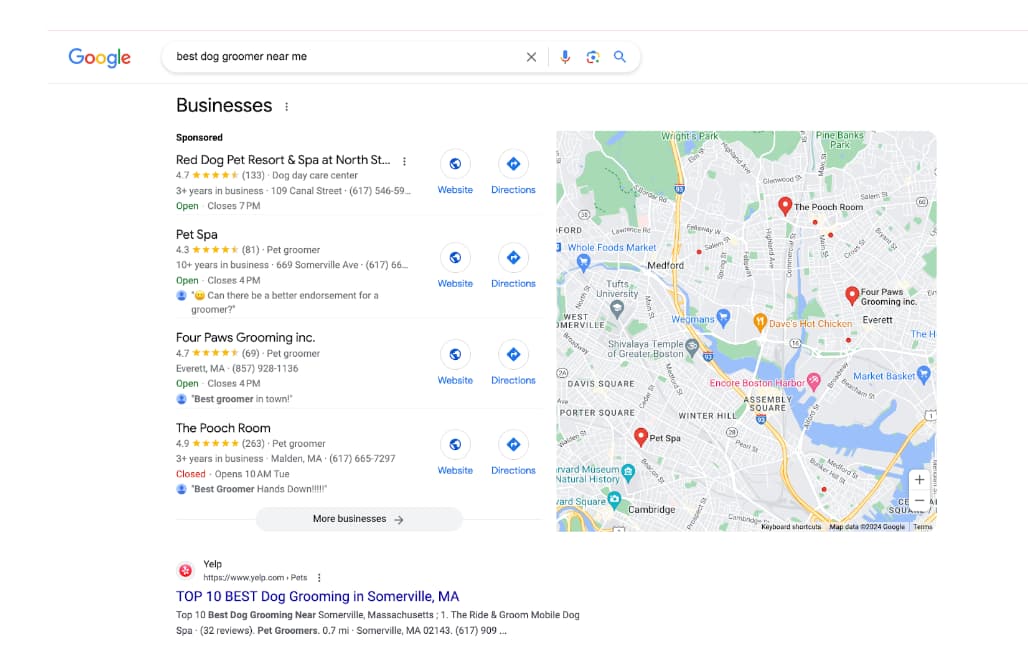Click the Yelp favicon icon
The width and height of the screenshot is (1028, 664).
[186, 571]
